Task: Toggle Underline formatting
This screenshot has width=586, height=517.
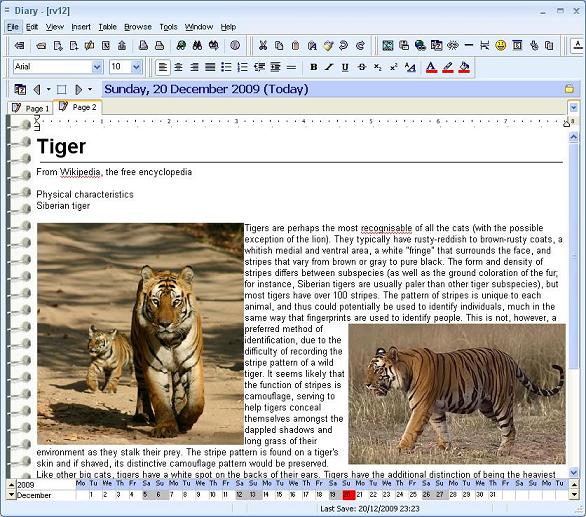Action: point(345,67)
